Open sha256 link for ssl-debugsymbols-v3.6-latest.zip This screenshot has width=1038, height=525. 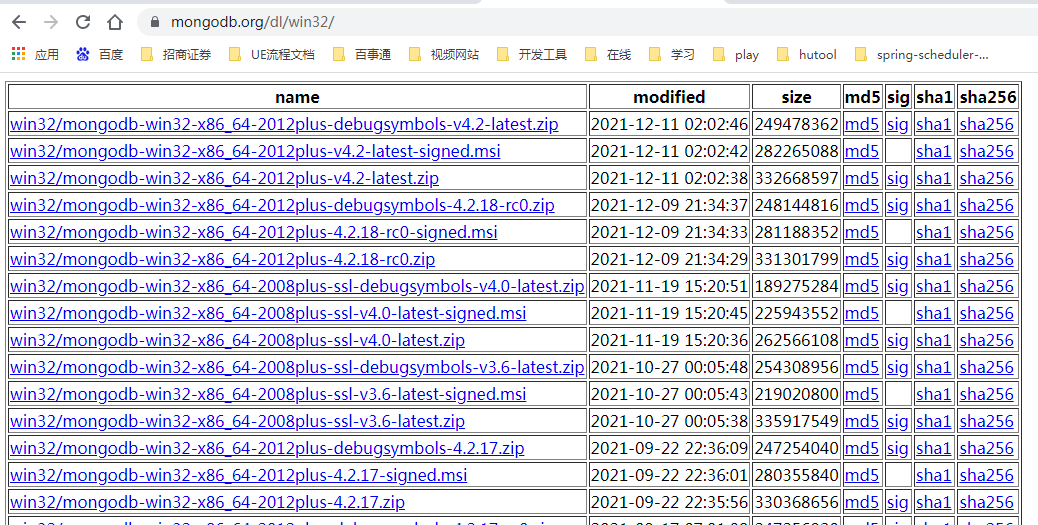(x=986, y=367)
